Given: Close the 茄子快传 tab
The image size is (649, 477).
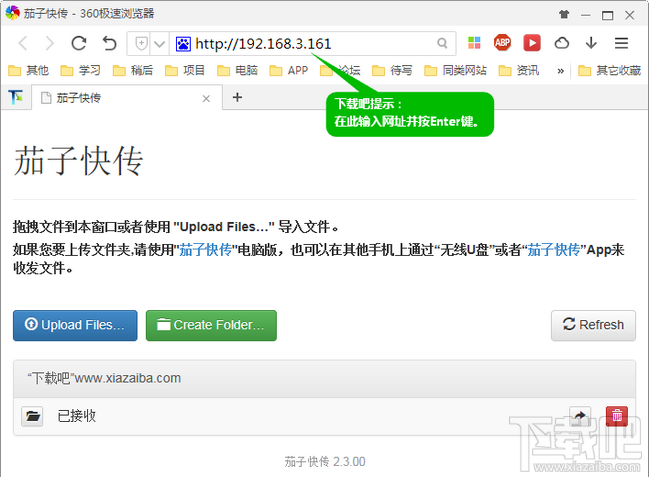Looking at the screenshot, I should pyautogui.click(x=206, y=99).
